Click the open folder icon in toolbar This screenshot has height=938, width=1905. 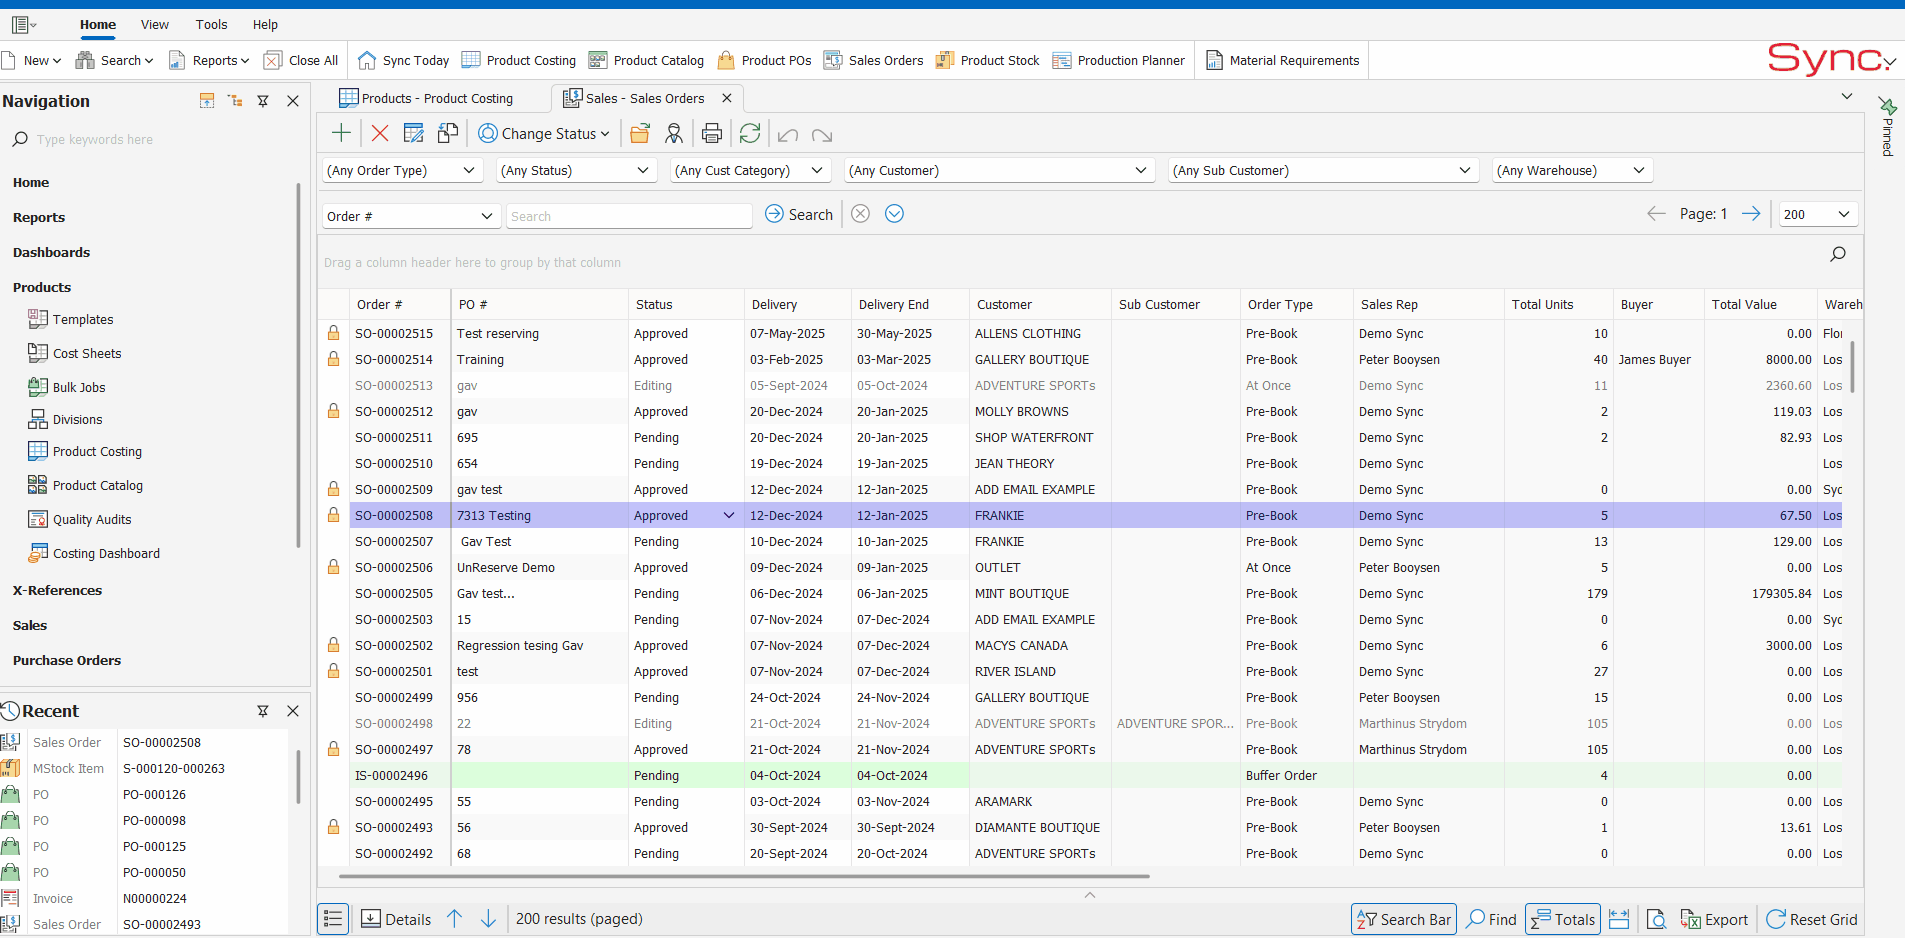(640, 133)
